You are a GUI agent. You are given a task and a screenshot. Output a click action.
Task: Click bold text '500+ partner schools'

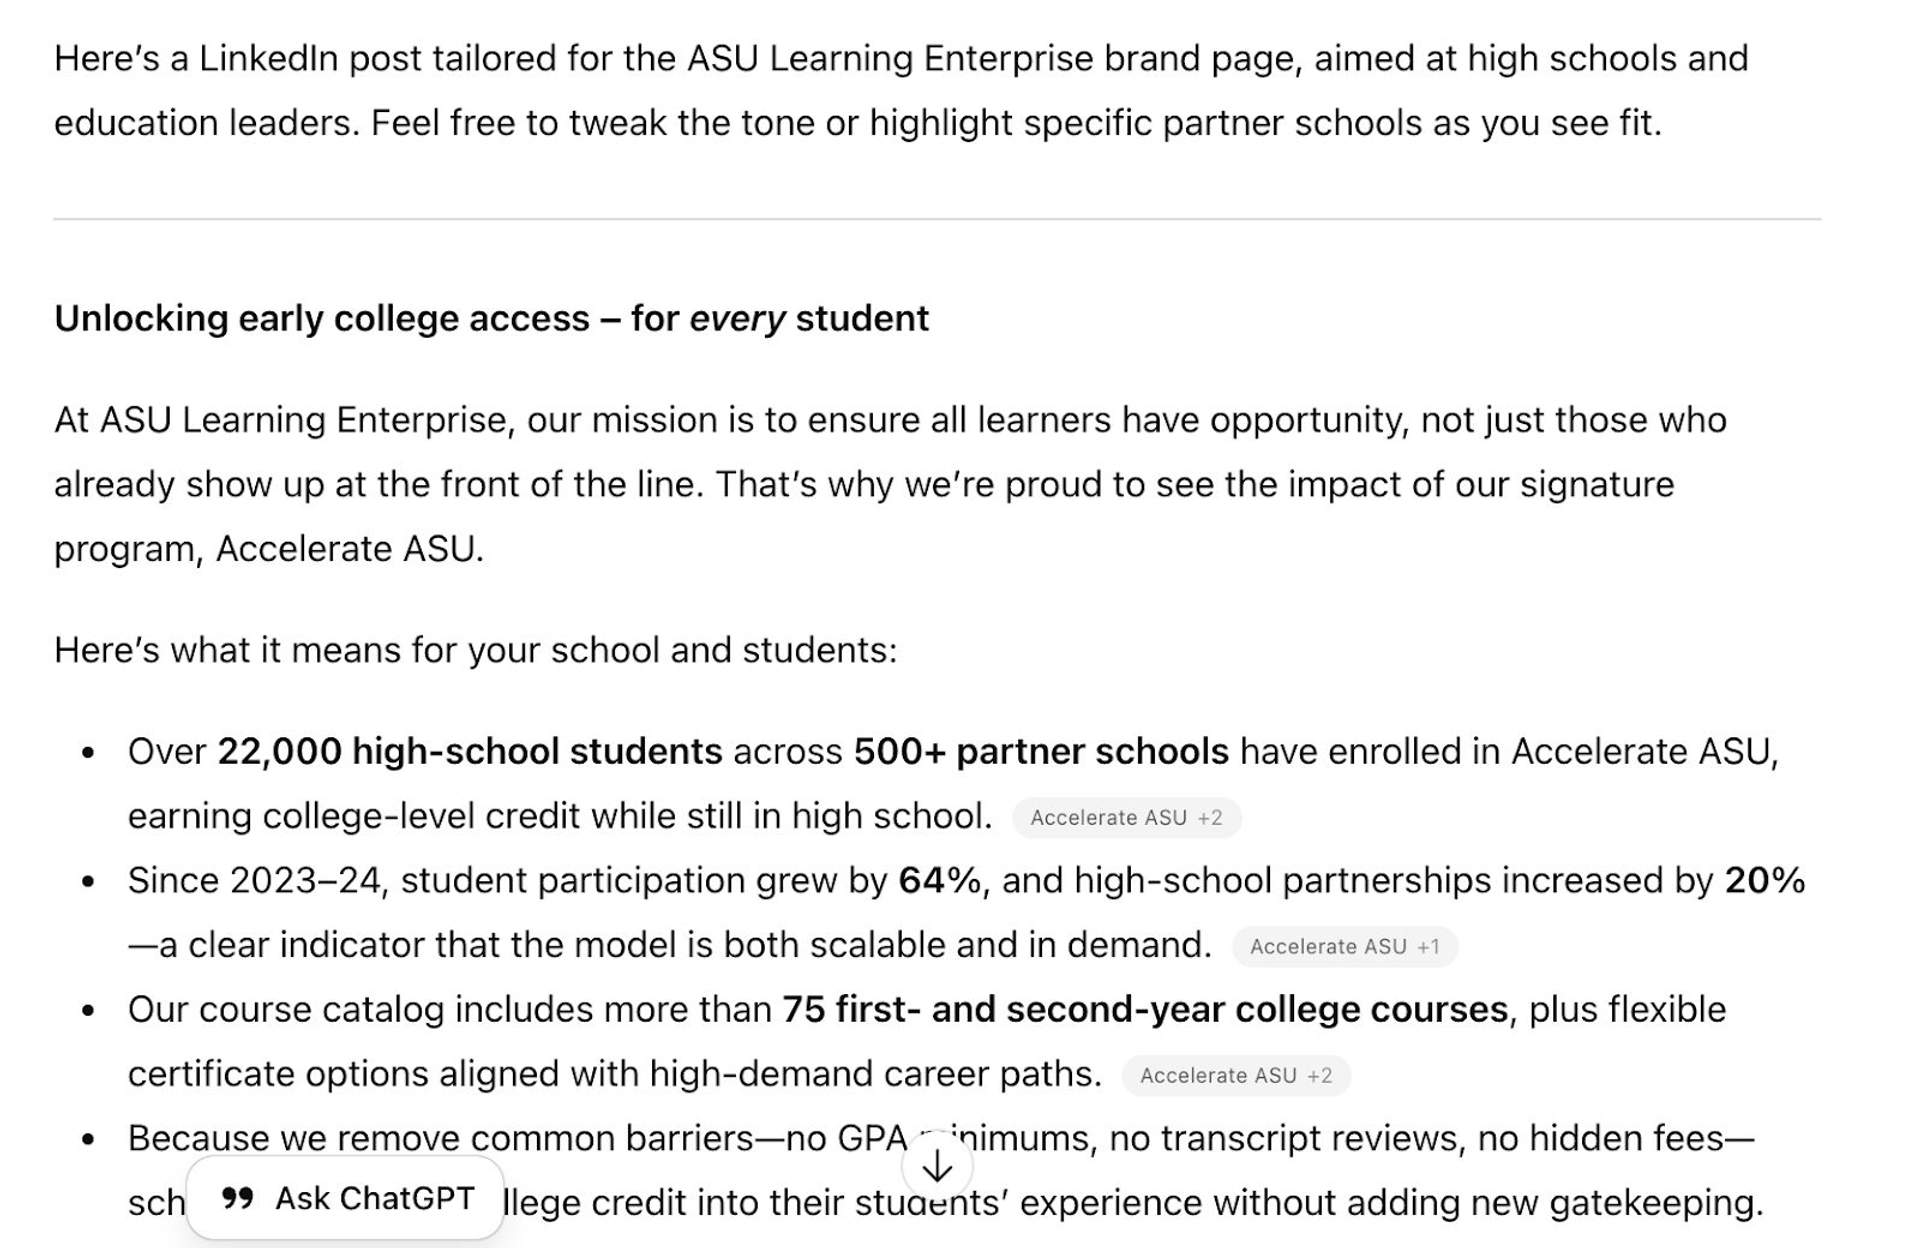tap(1040, 751)
